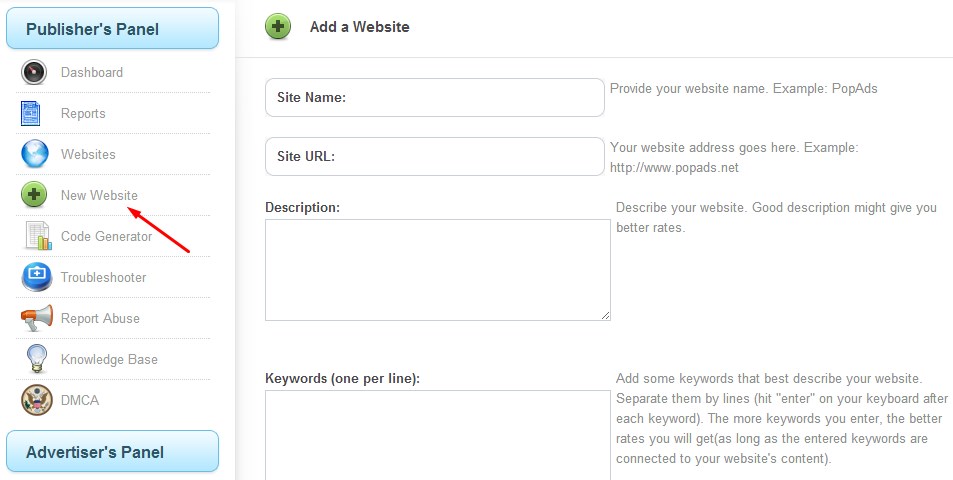Screen dimensions: 953x480
Task: Click inside the Description text area
Action: (x=437, y=270)
